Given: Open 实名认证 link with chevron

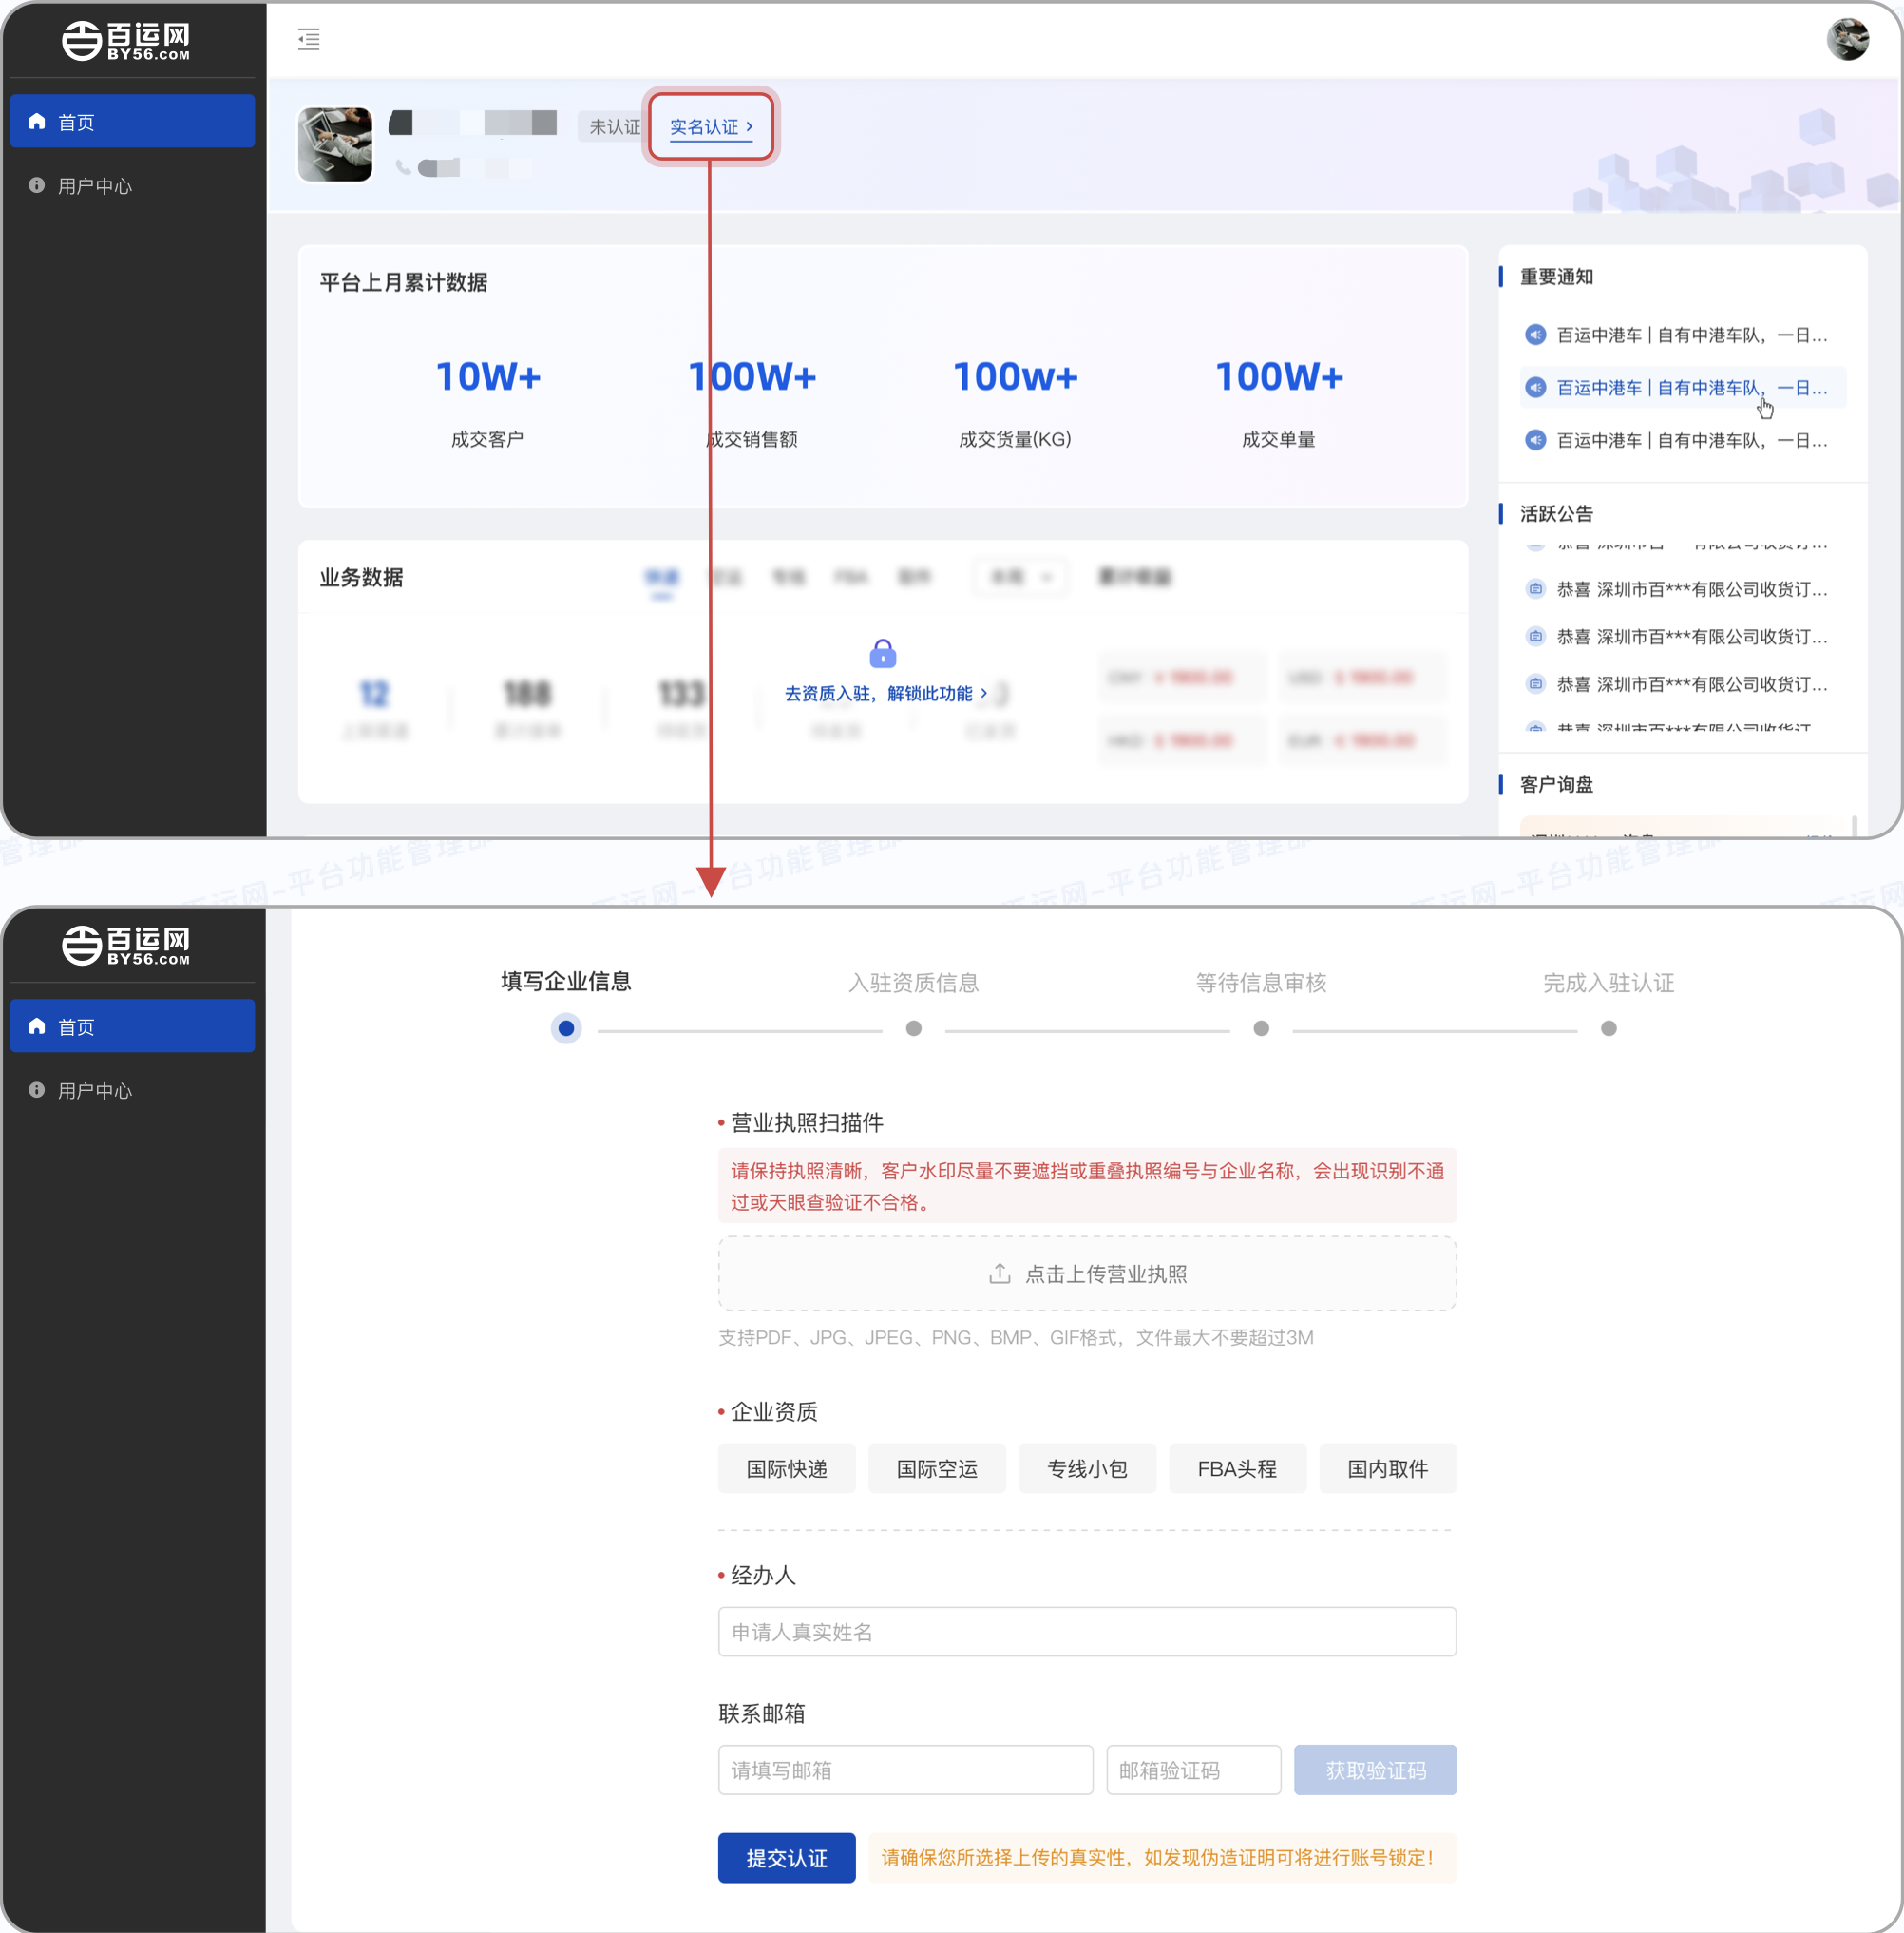Looking at the screenshot, I should click(x=710, y=127).
